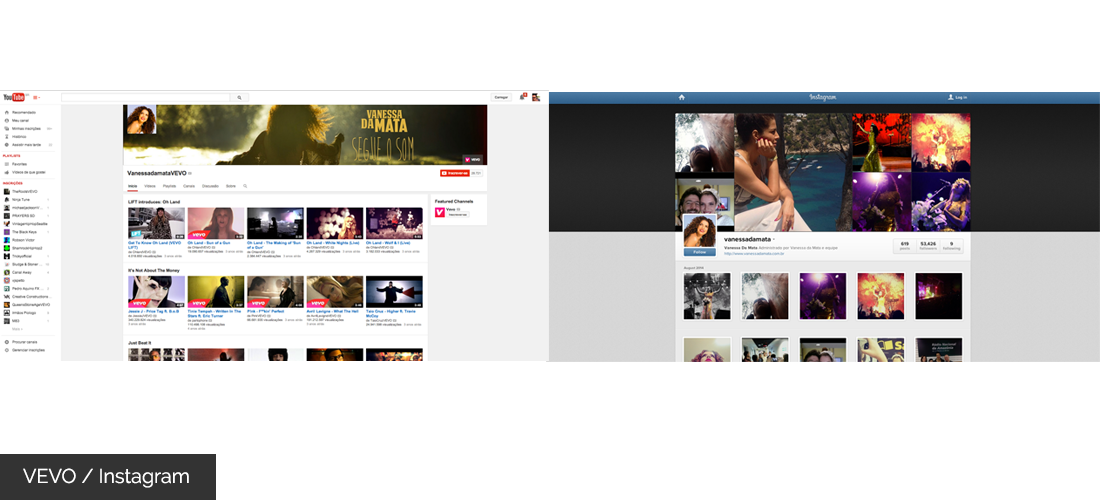Open the black-and-white concert Instagram photo
The height and width of the screenshot is (500, 1100).
[707, 296]
